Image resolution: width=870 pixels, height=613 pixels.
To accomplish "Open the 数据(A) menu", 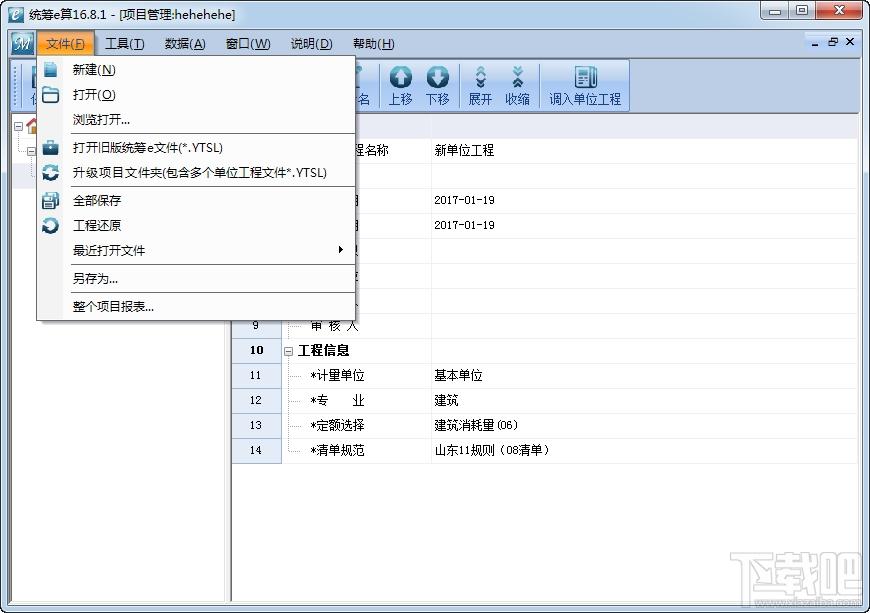I will [185, 44].
